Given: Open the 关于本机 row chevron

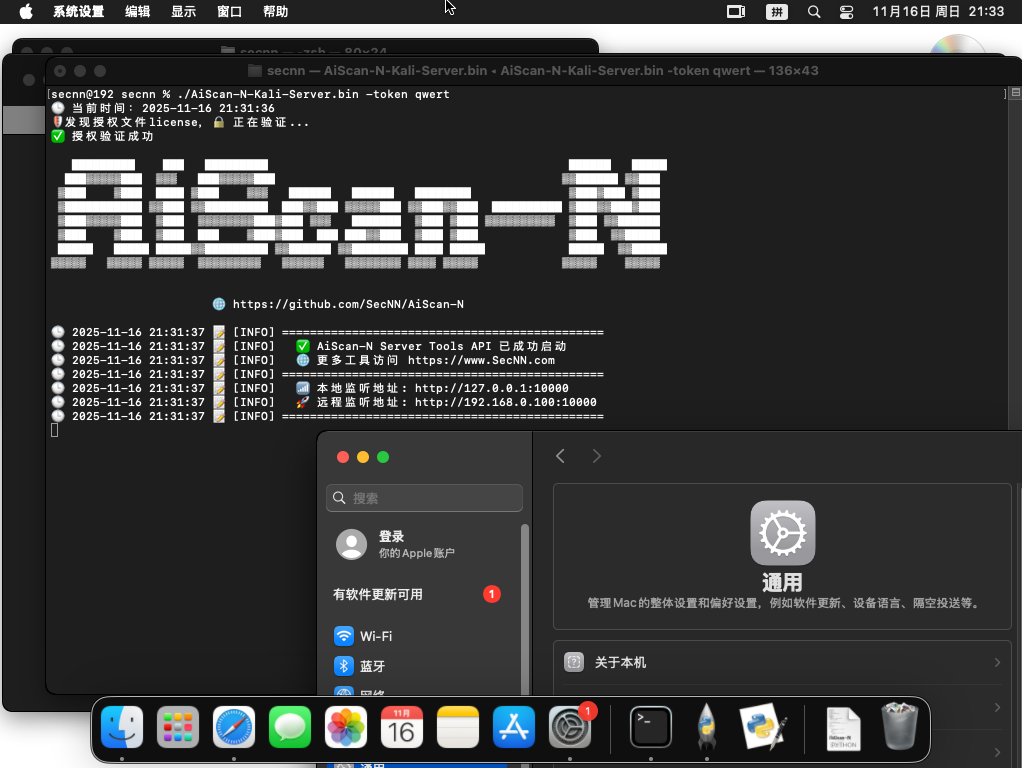Looking at the screenshot, I should [x=997, y=662].
